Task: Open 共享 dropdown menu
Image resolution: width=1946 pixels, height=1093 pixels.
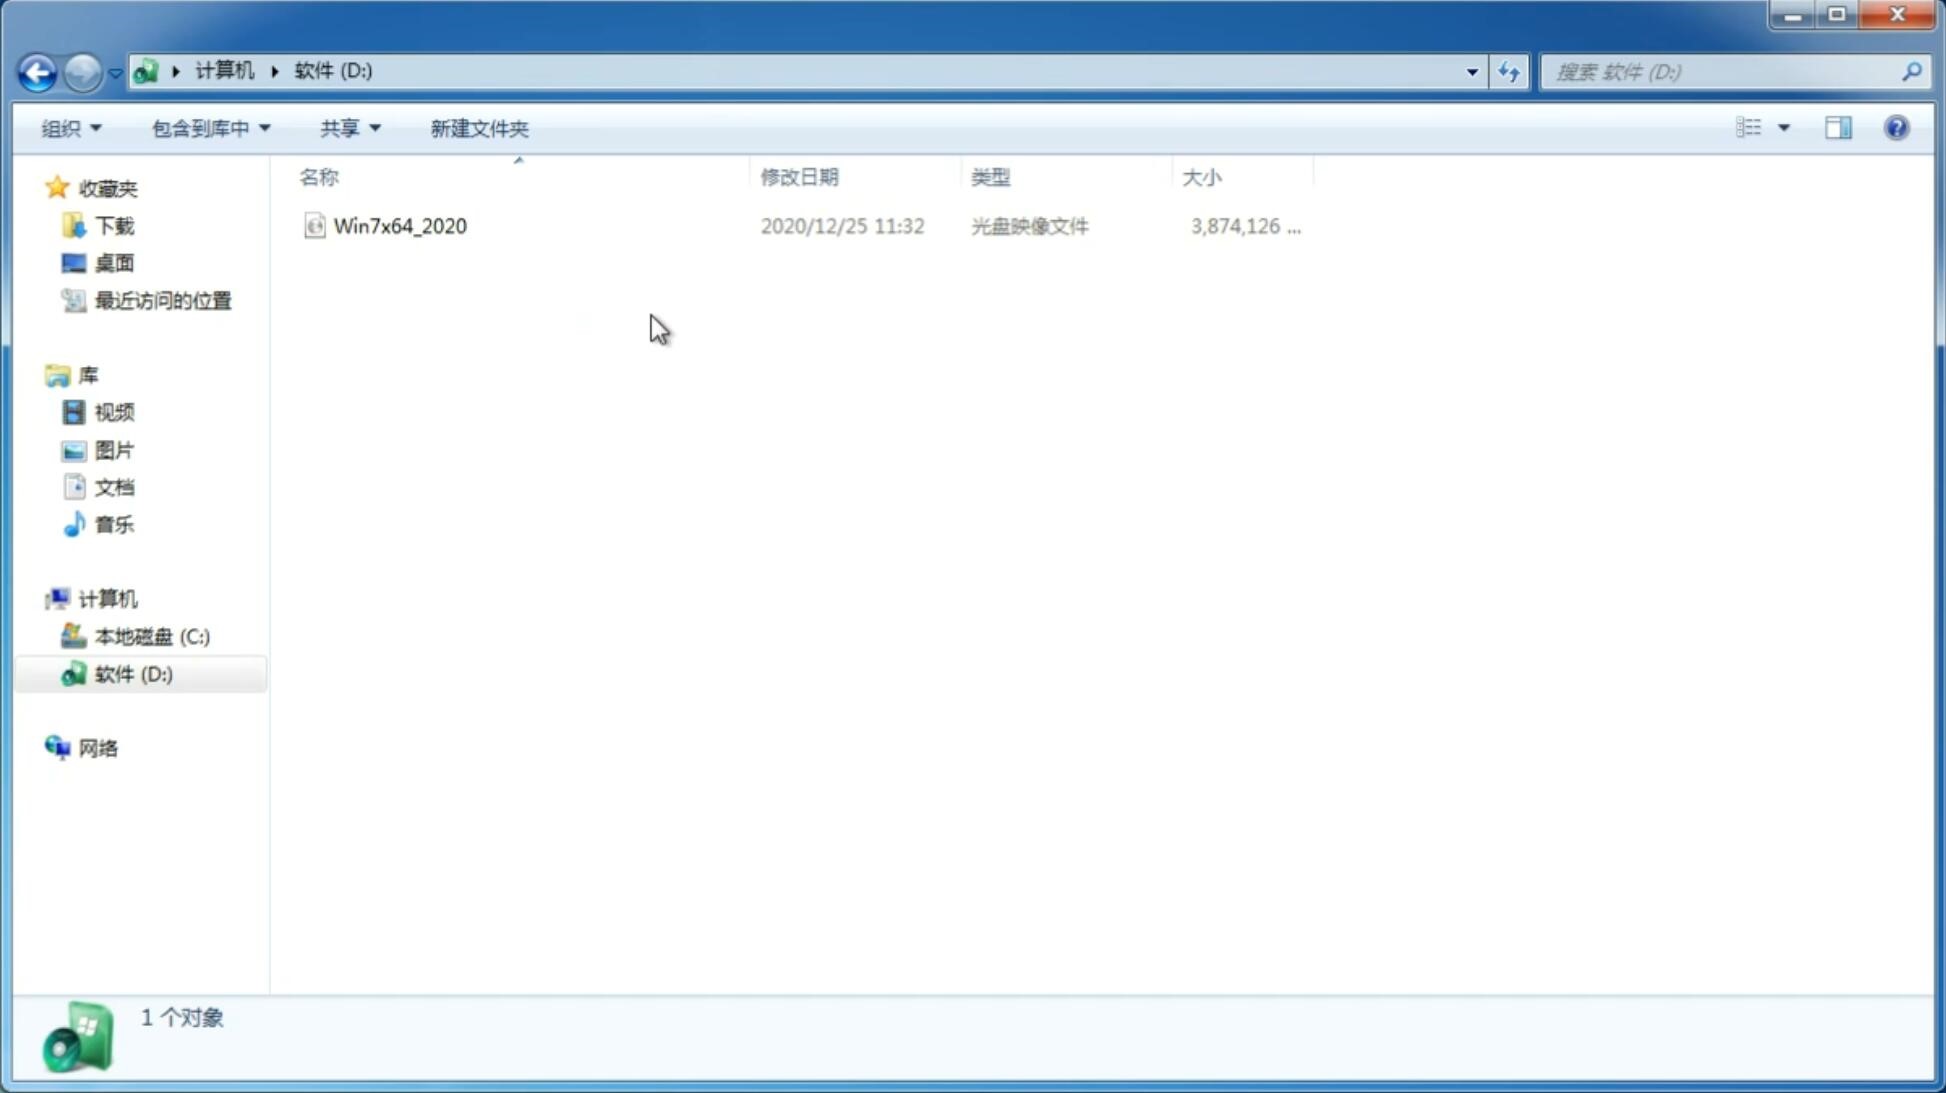Action: (x=348, y=127)
